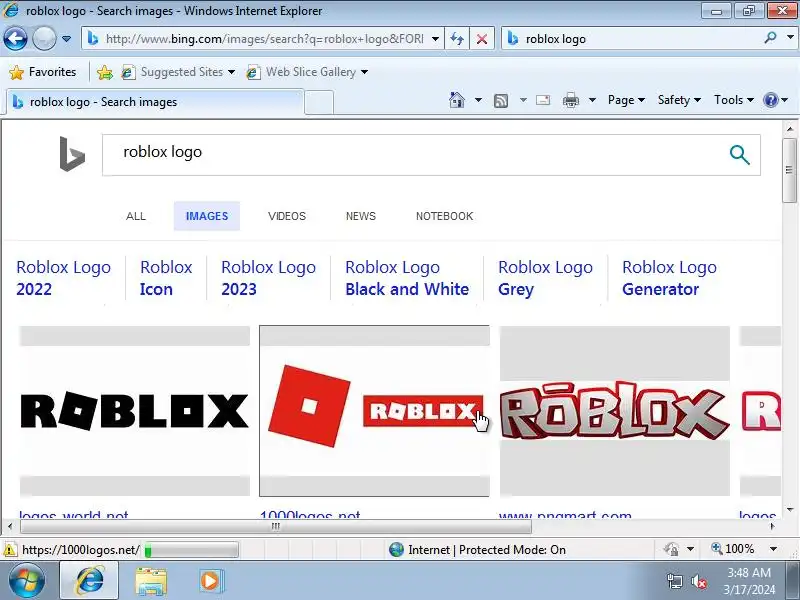
Task: Click the Refresh page icon
Action: tap(457, 39)
